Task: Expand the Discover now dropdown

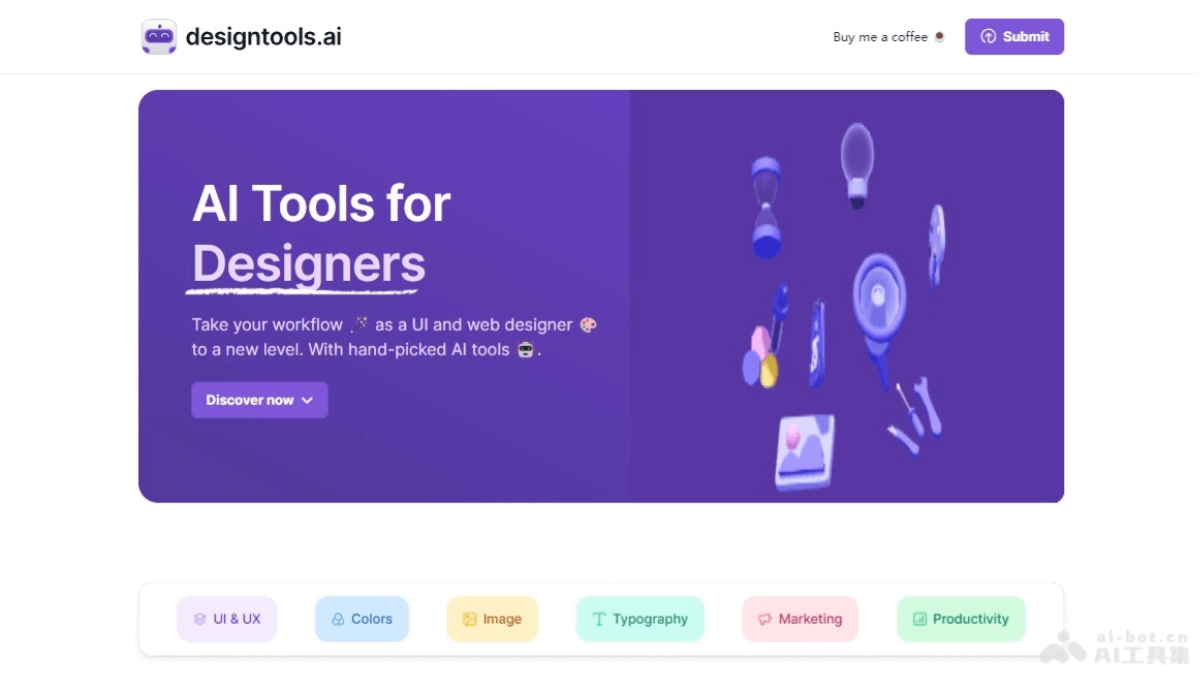Action: [x=259, y=399]
